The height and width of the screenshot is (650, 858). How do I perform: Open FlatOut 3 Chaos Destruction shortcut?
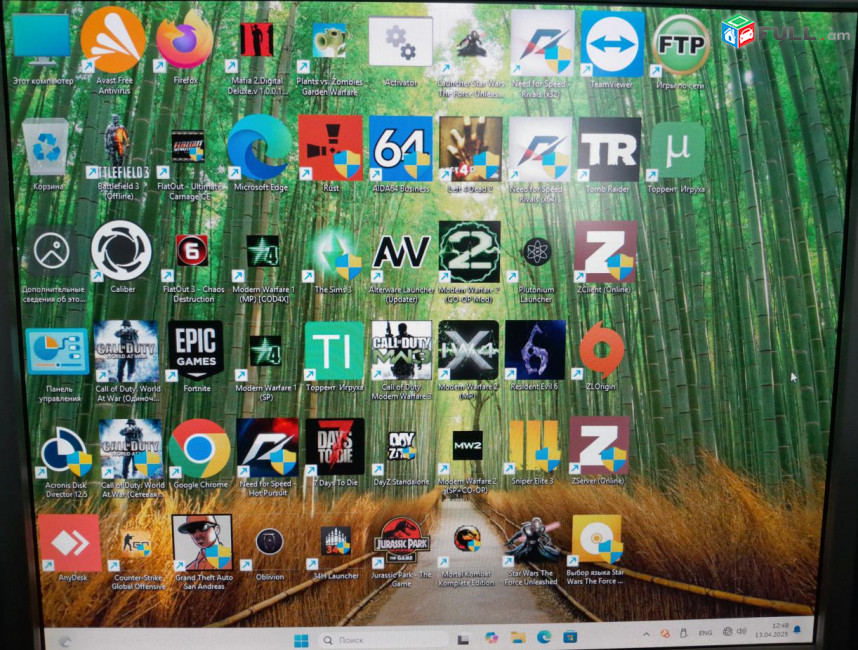(x=192, y=250)
